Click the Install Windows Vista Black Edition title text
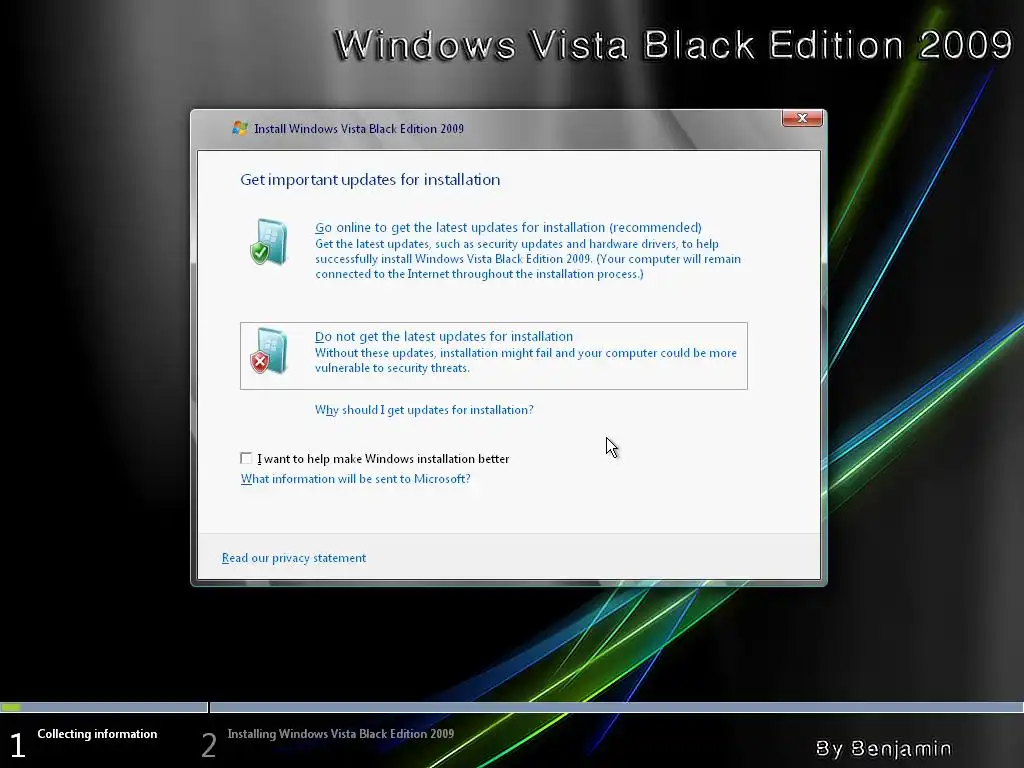The width and height of the screenshot is (1024, 768). coord(359,129)
